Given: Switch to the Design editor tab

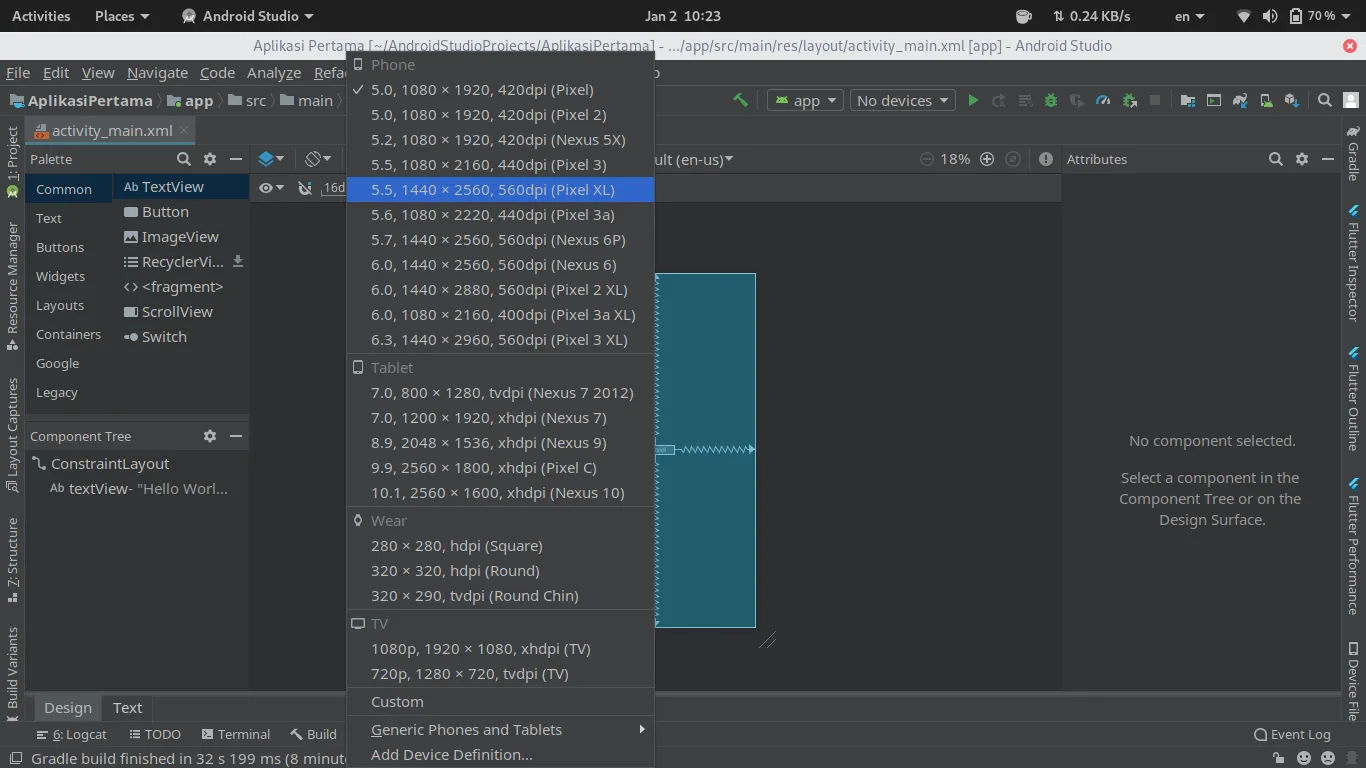Looking at the screenshot, I should [x=68, y=707].
